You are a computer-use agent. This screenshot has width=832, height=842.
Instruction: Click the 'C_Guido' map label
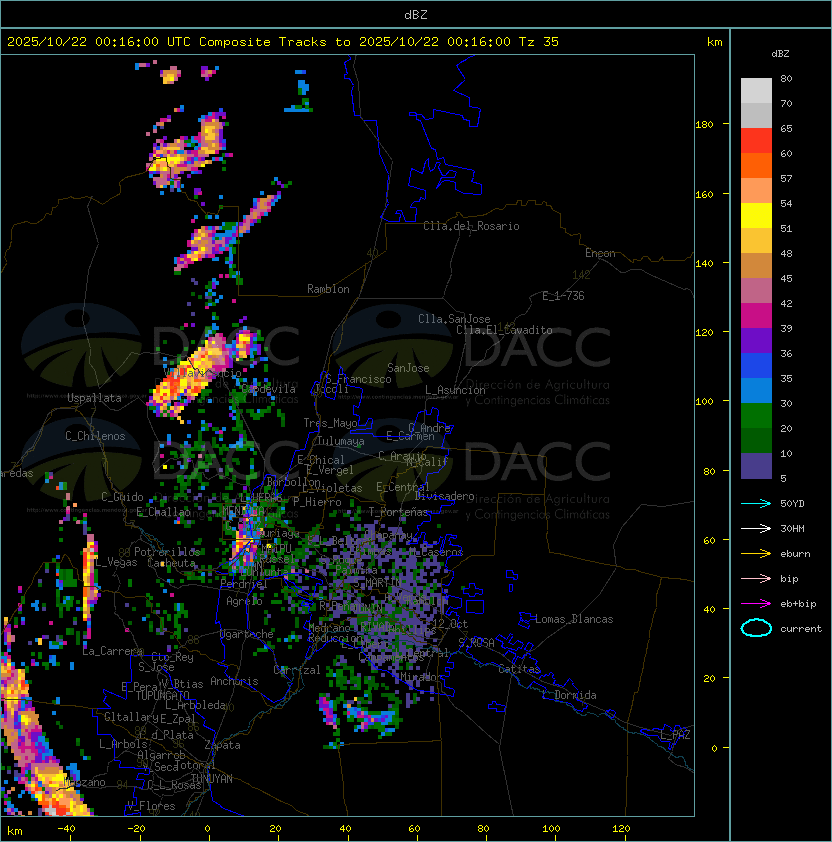pos(122,497)
